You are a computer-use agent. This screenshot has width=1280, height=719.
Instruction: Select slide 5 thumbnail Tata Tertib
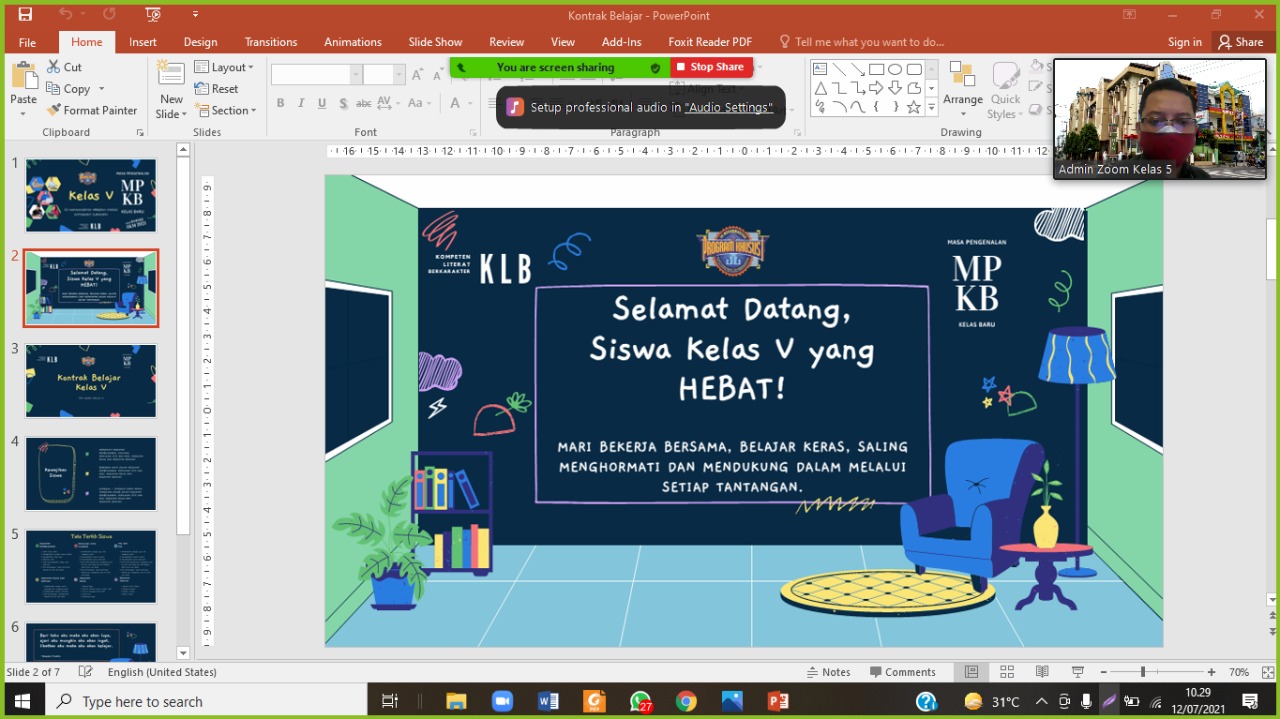coord(91,566)
